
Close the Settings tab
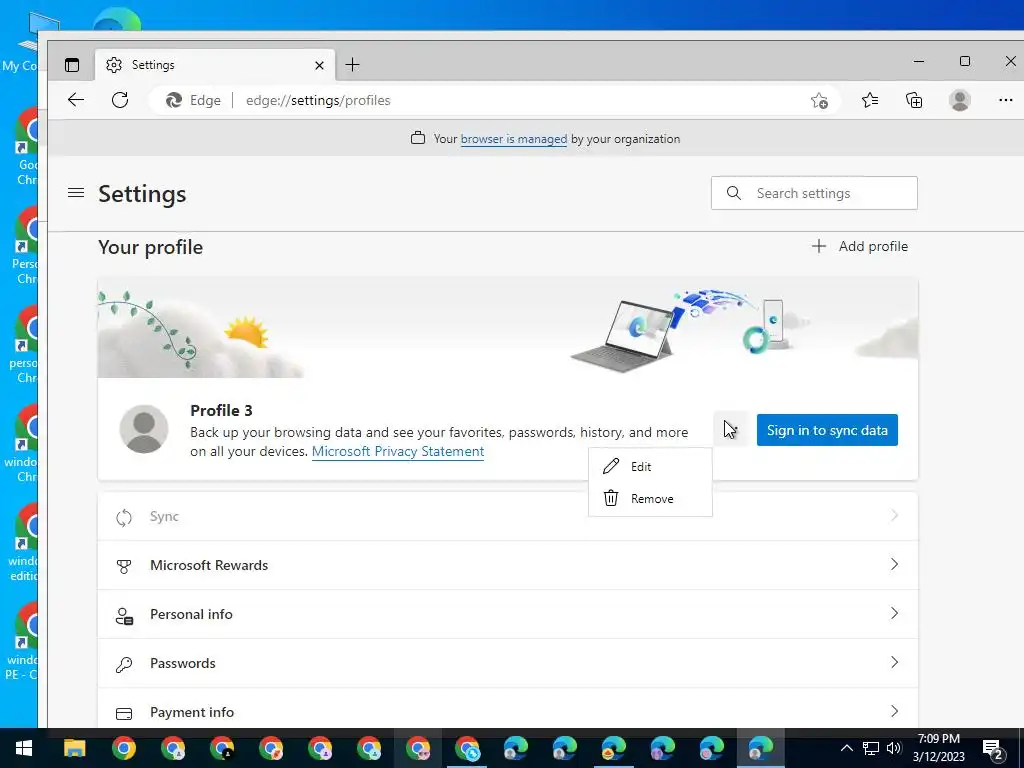319,65
